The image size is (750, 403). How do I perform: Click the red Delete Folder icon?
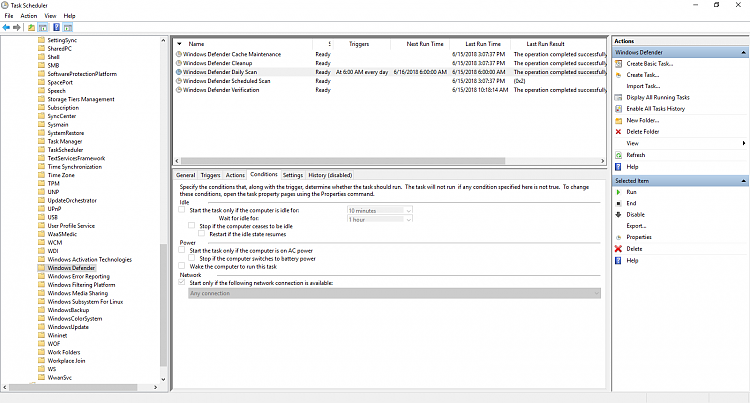tap(618, 132)
